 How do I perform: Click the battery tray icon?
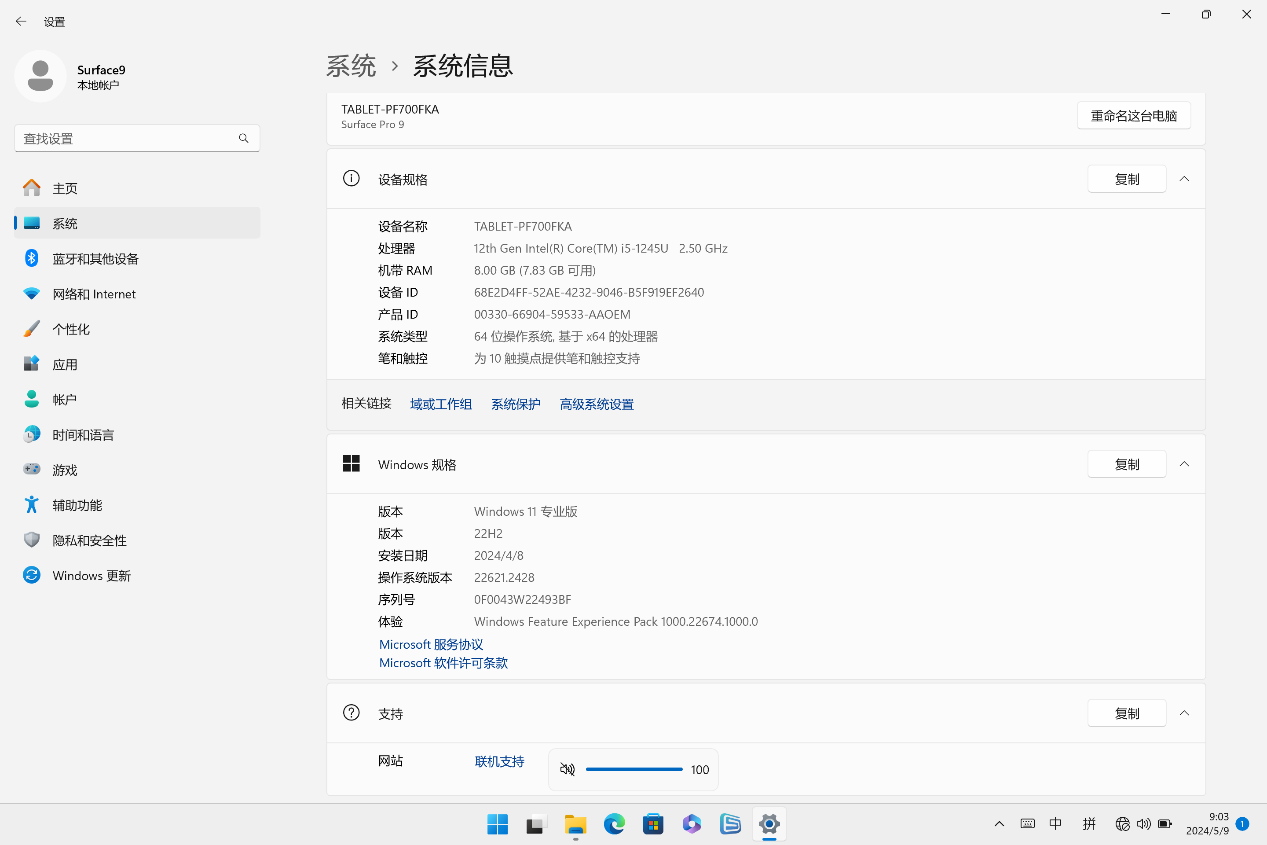click(x=1165, y=824)
